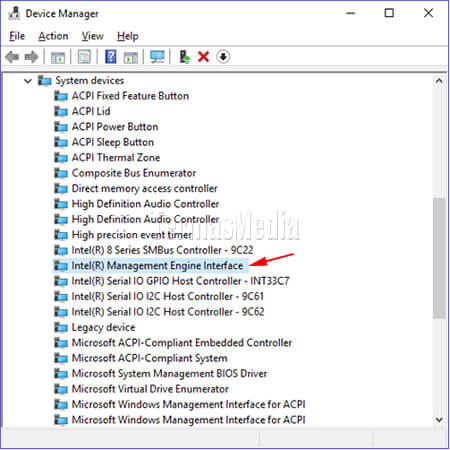Click the red X Uninstall device icon

pos(203,57)
